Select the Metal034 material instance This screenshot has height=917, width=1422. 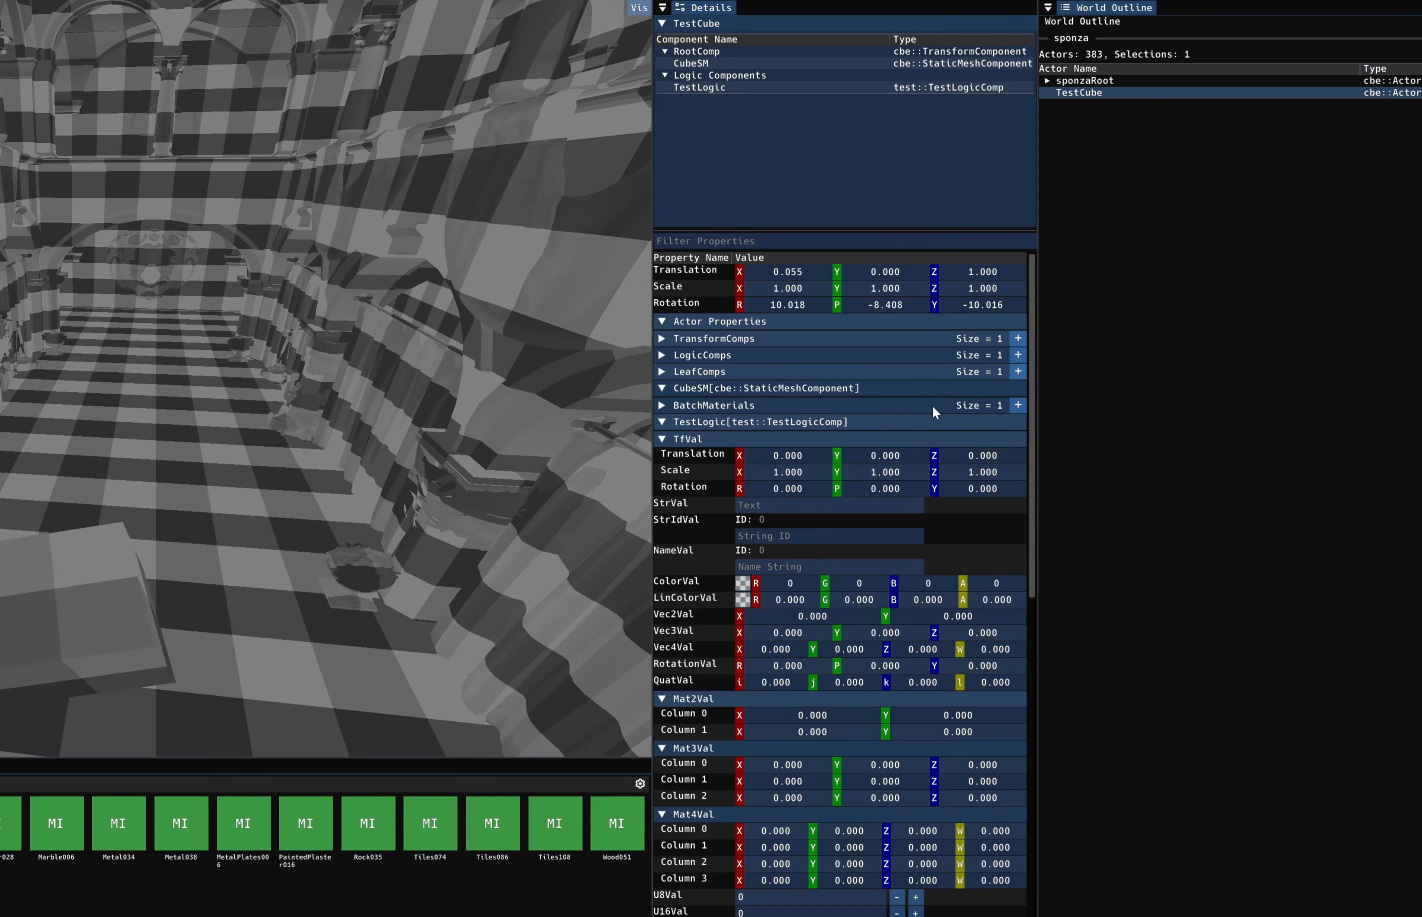click(118, 823)
